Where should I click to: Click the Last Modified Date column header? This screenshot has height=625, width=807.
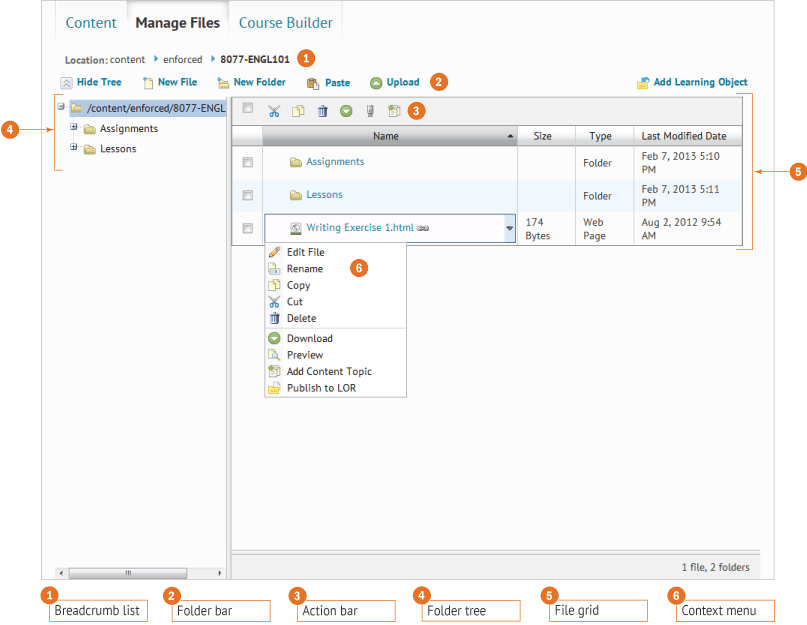click(688, 136)
